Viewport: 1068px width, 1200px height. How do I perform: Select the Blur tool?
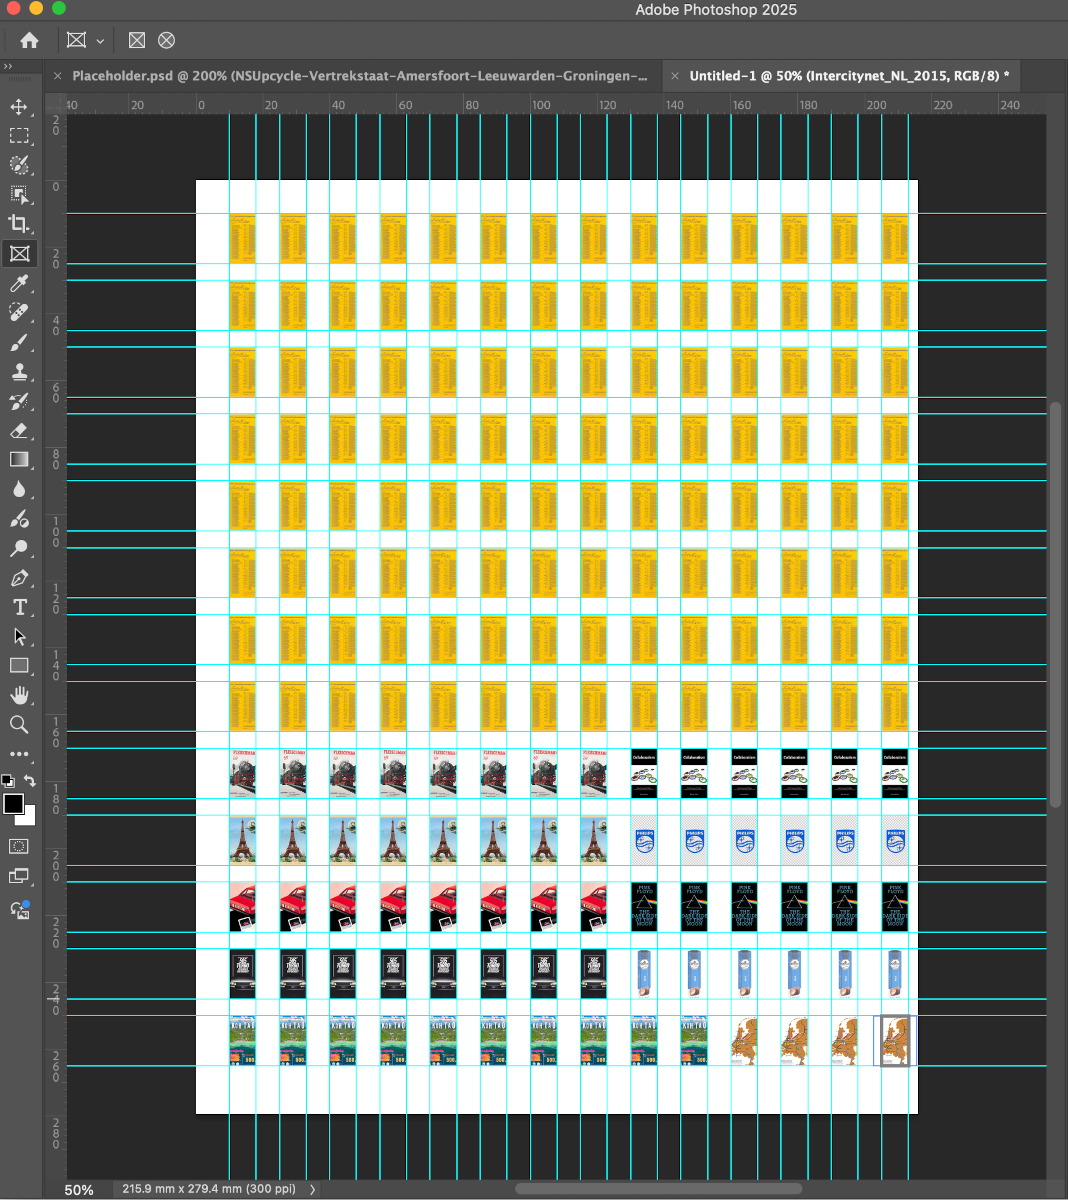(19, 490)
